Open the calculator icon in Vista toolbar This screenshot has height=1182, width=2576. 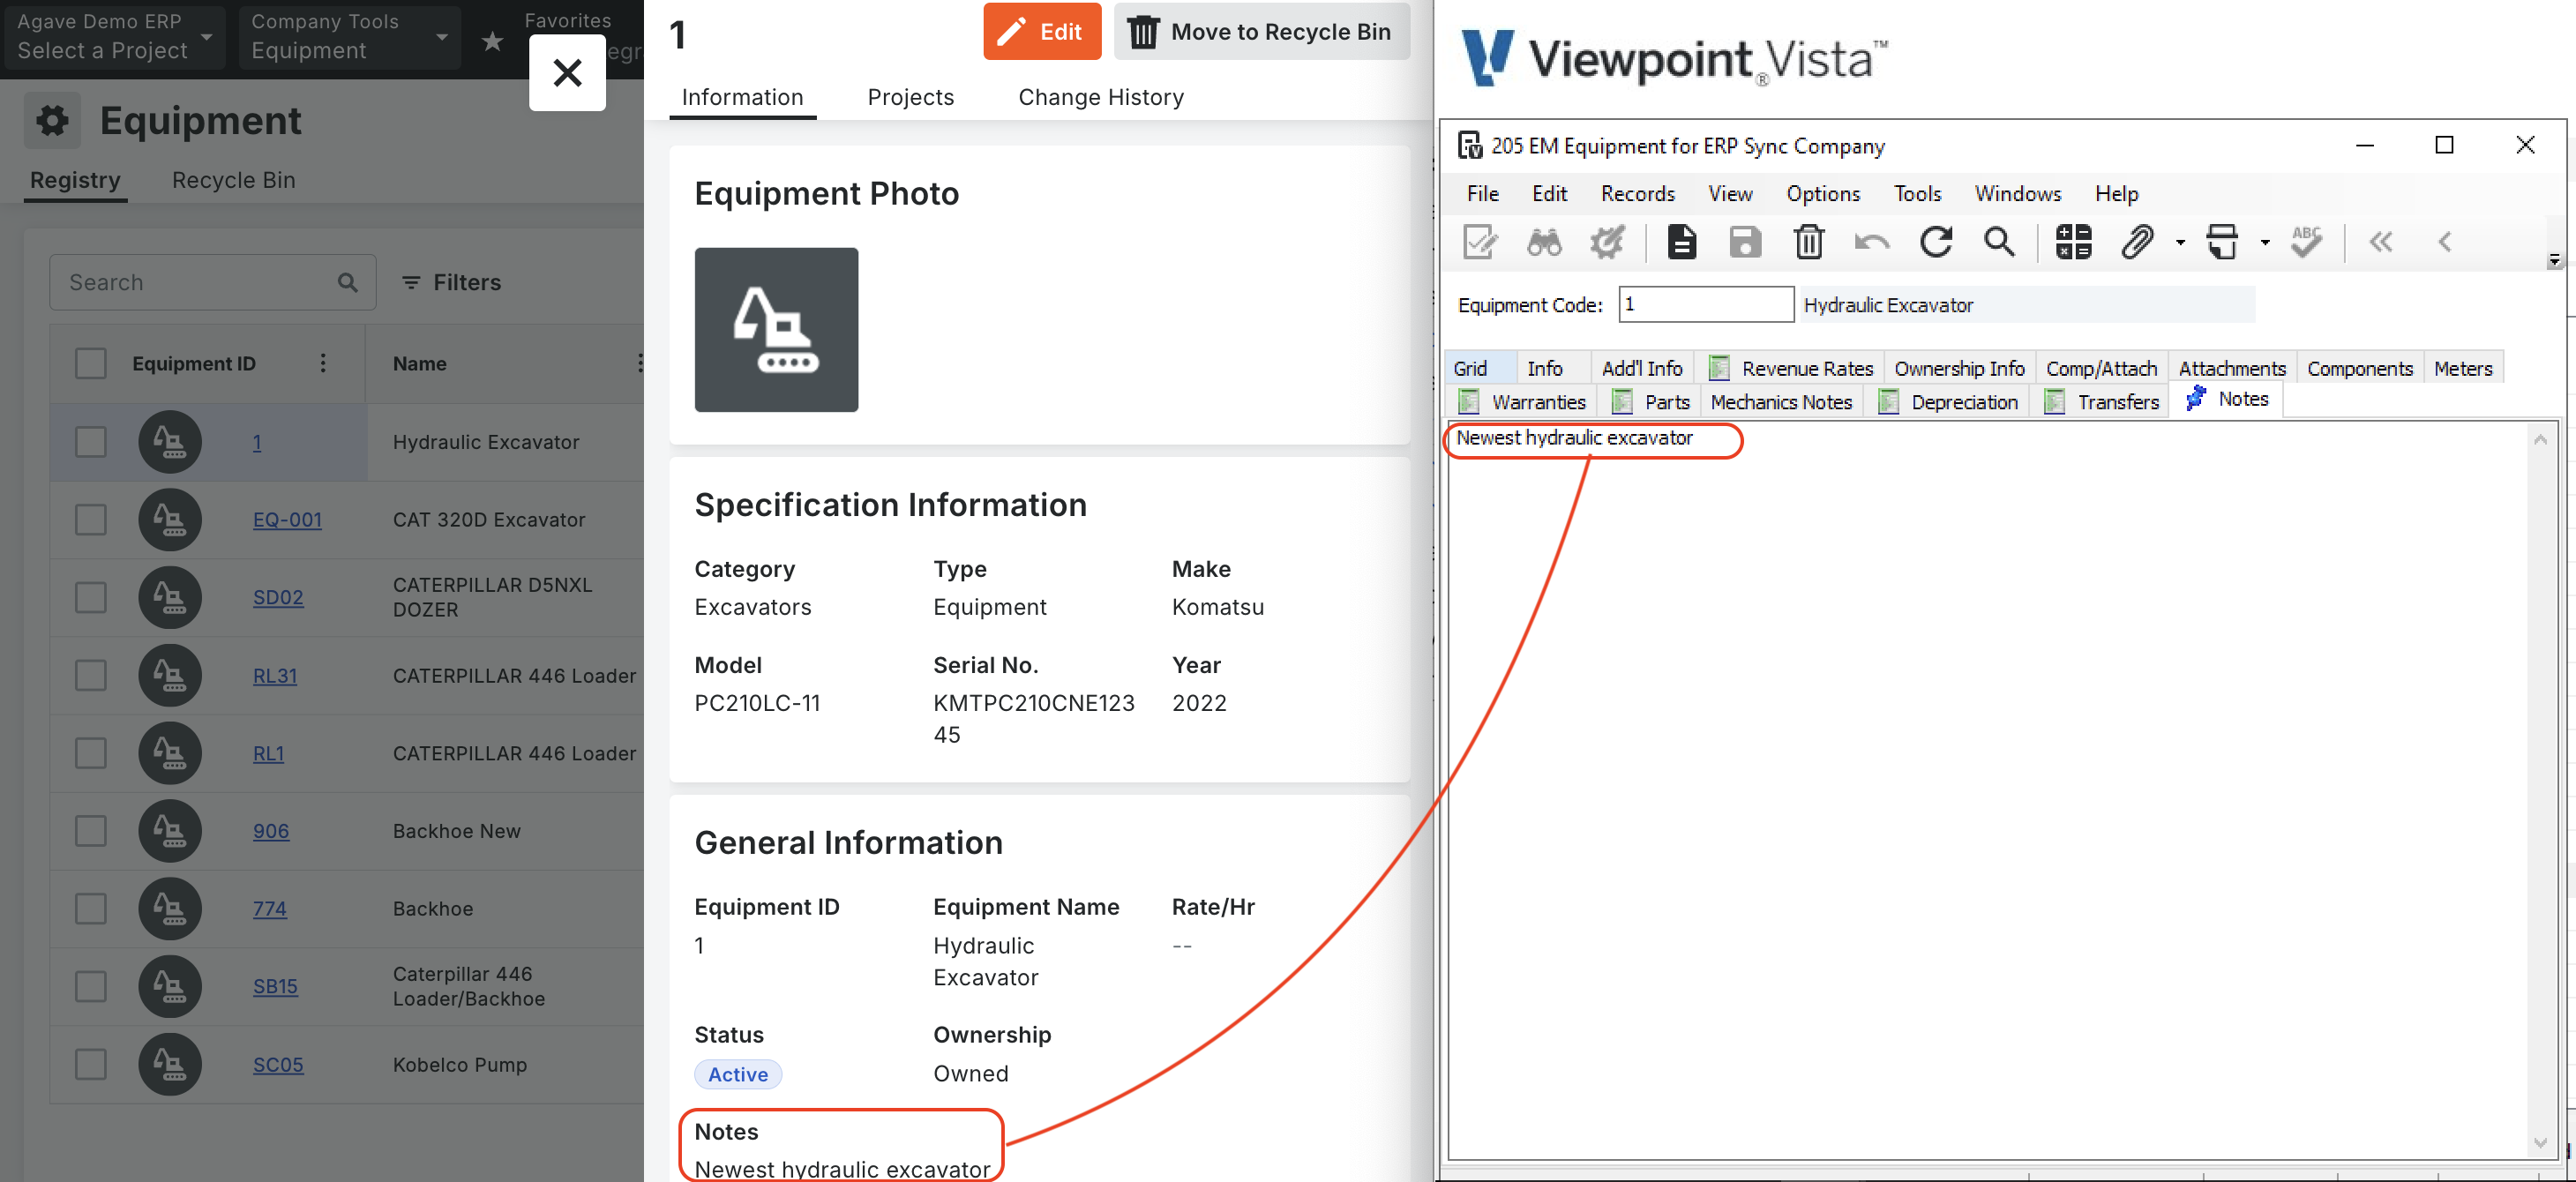(2073, 242)
